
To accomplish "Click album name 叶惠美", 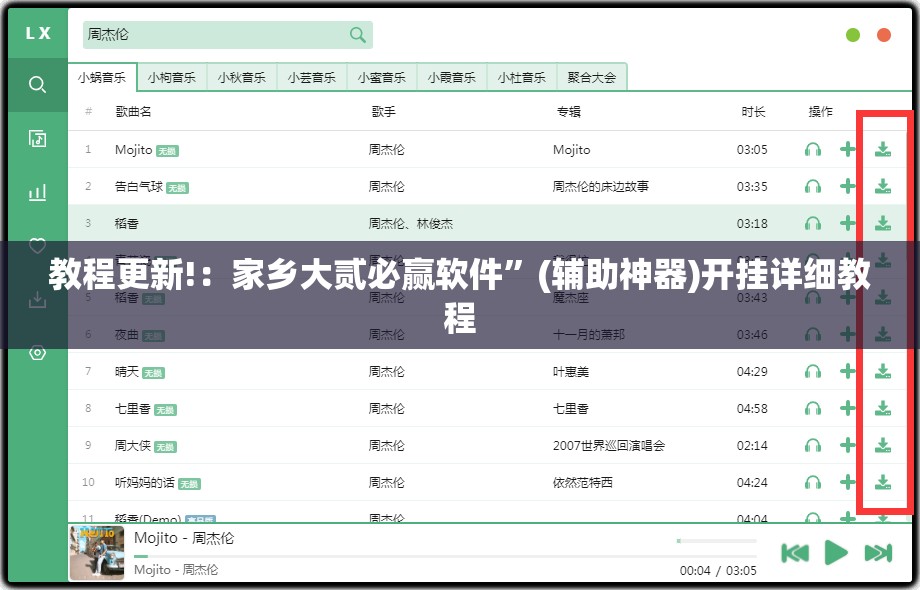I will click(571, 371).
